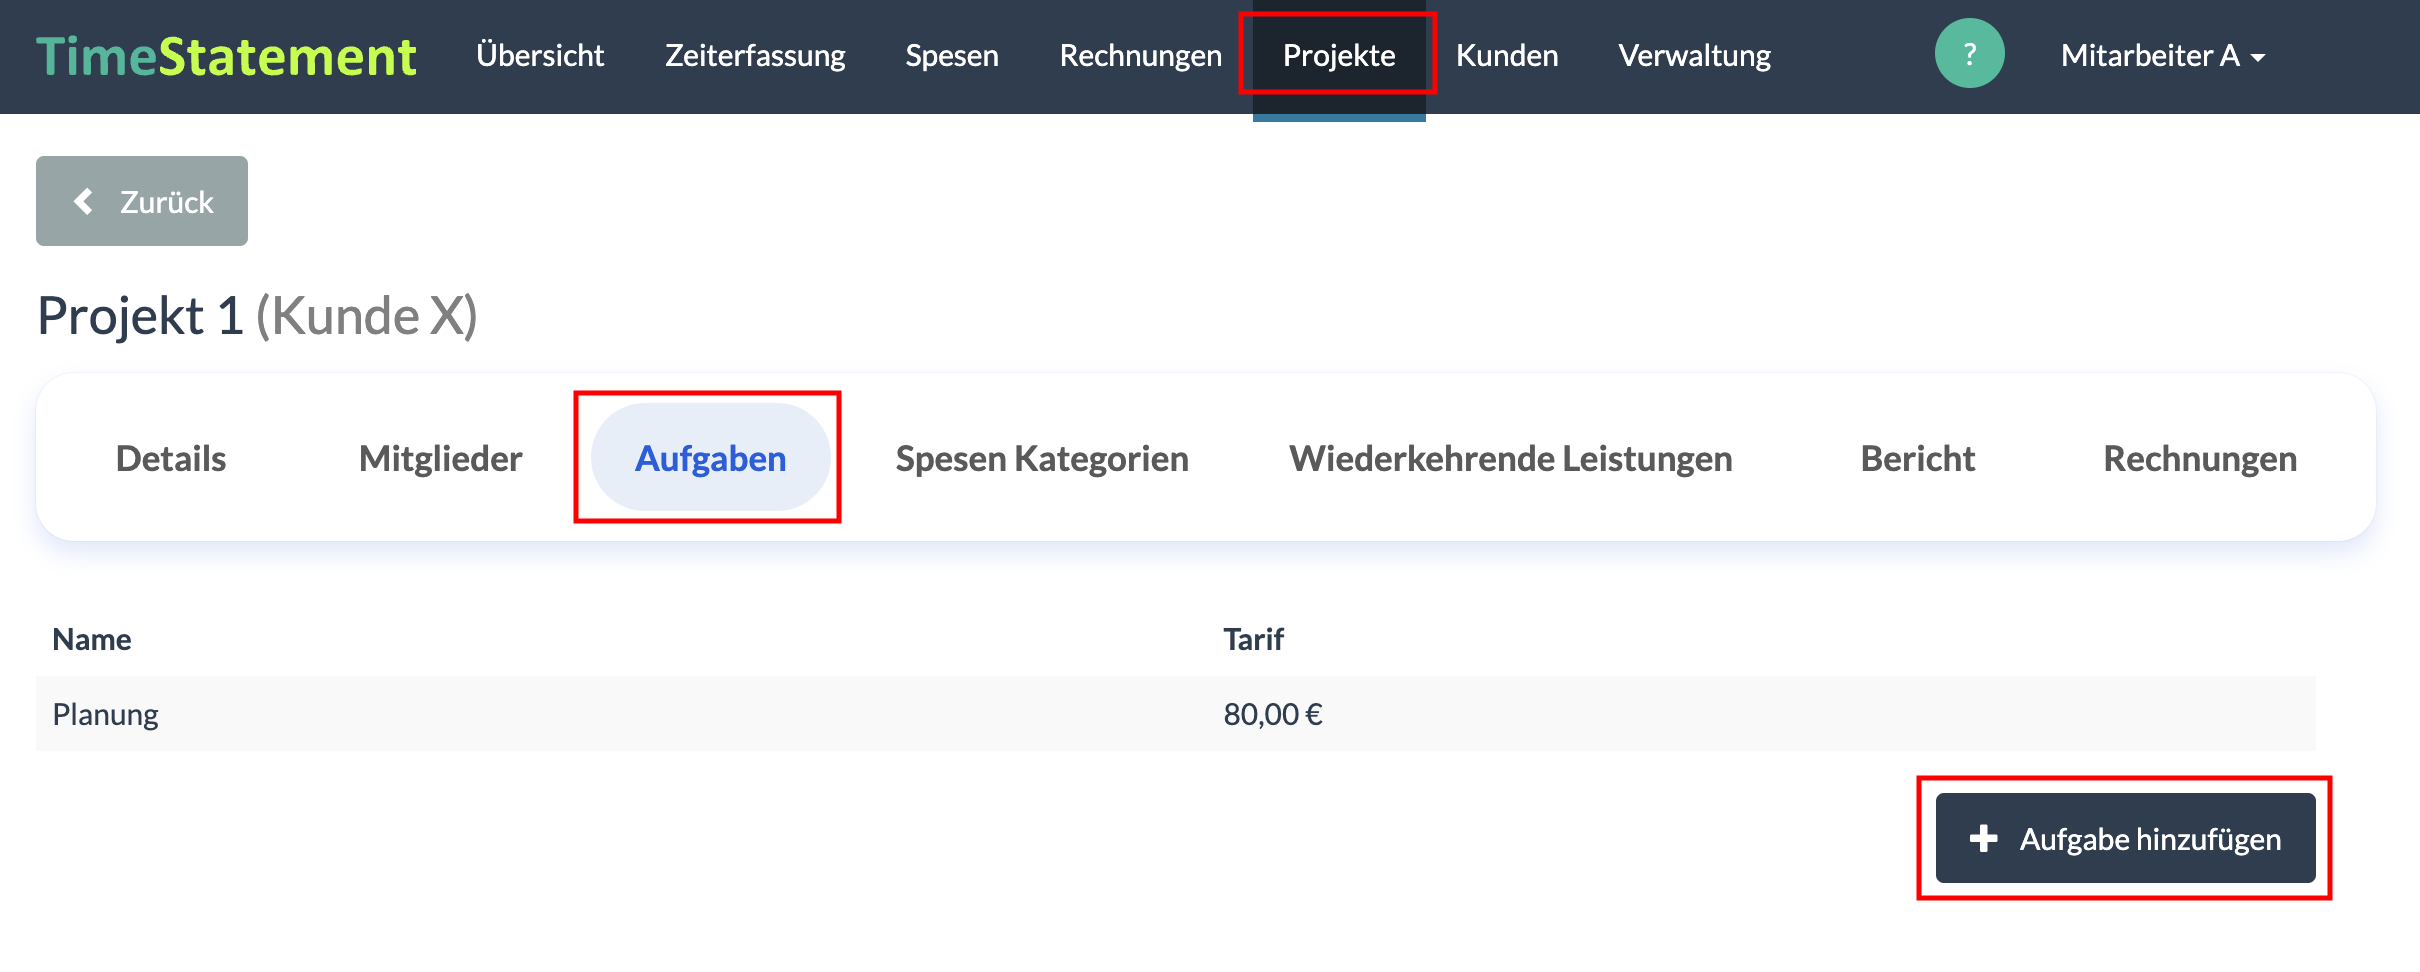Click the Aufgabe hinzufügen button
The width and height of the screenshot is (2420, 972).
pos(2126,838)
